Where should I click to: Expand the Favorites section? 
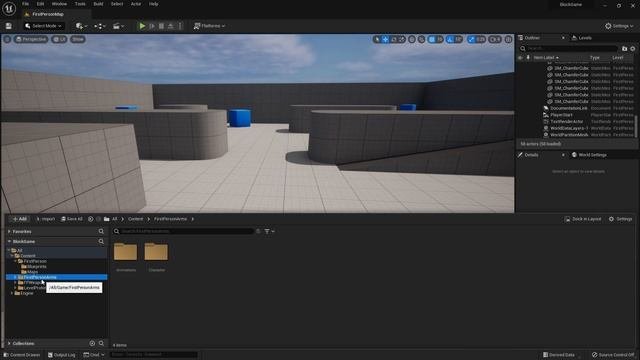(x=9, y=231)
